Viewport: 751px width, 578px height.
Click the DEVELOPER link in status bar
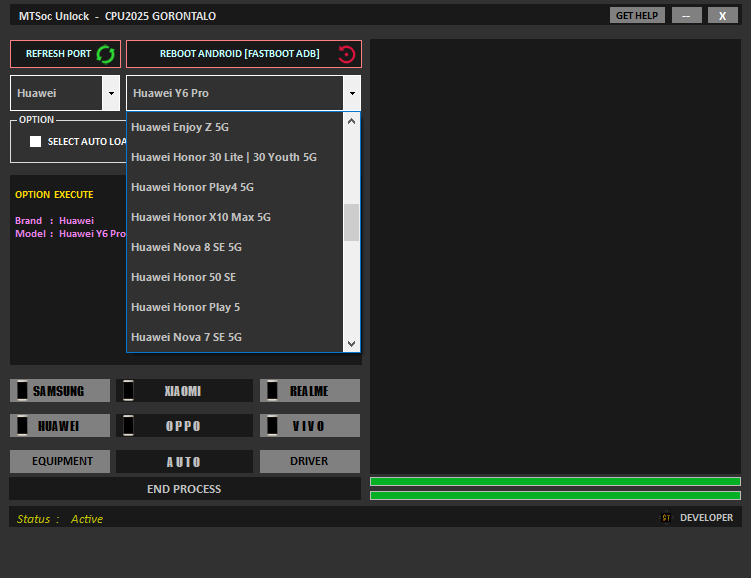[x=706, y=518]
